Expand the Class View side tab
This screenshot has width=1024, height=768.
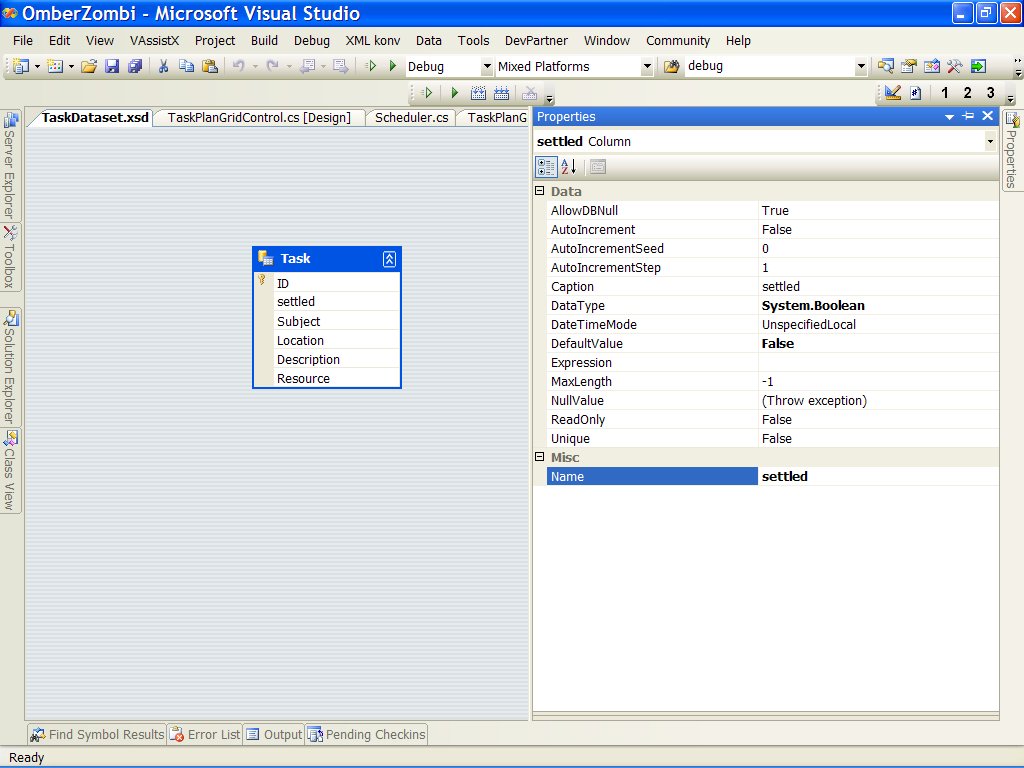[x=10, y=470]
